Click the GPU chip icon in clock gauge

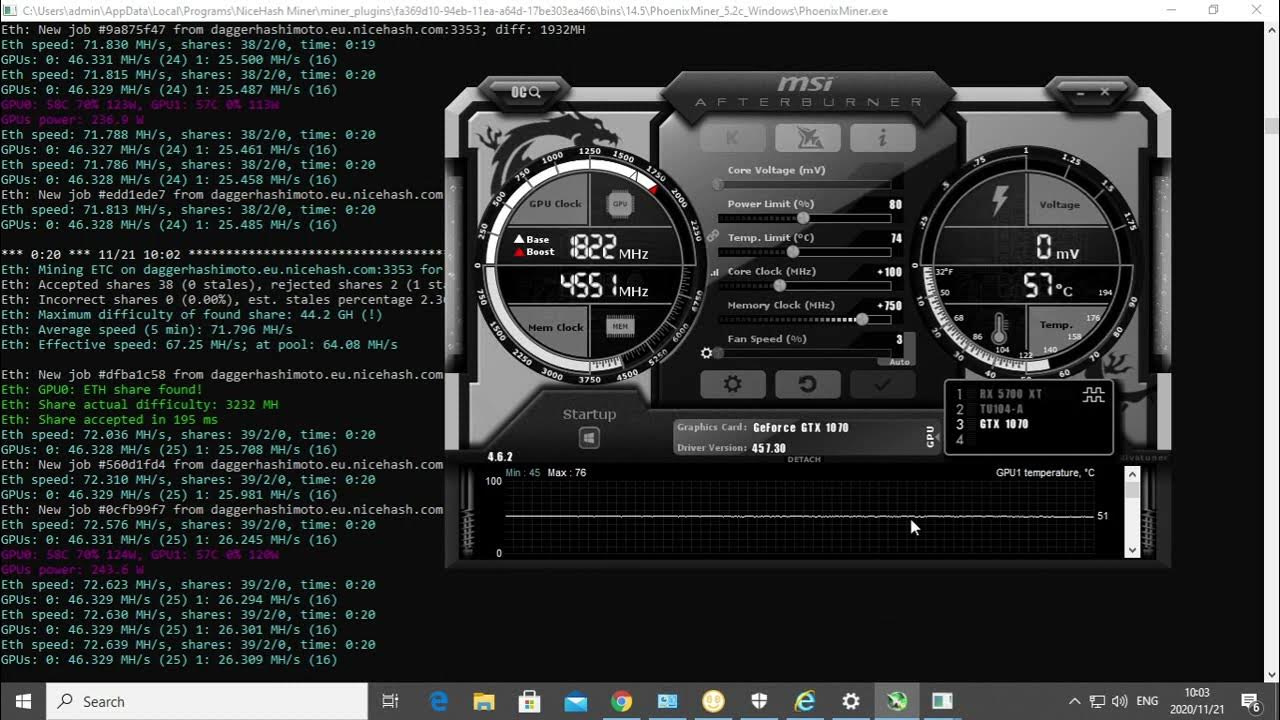620,204
